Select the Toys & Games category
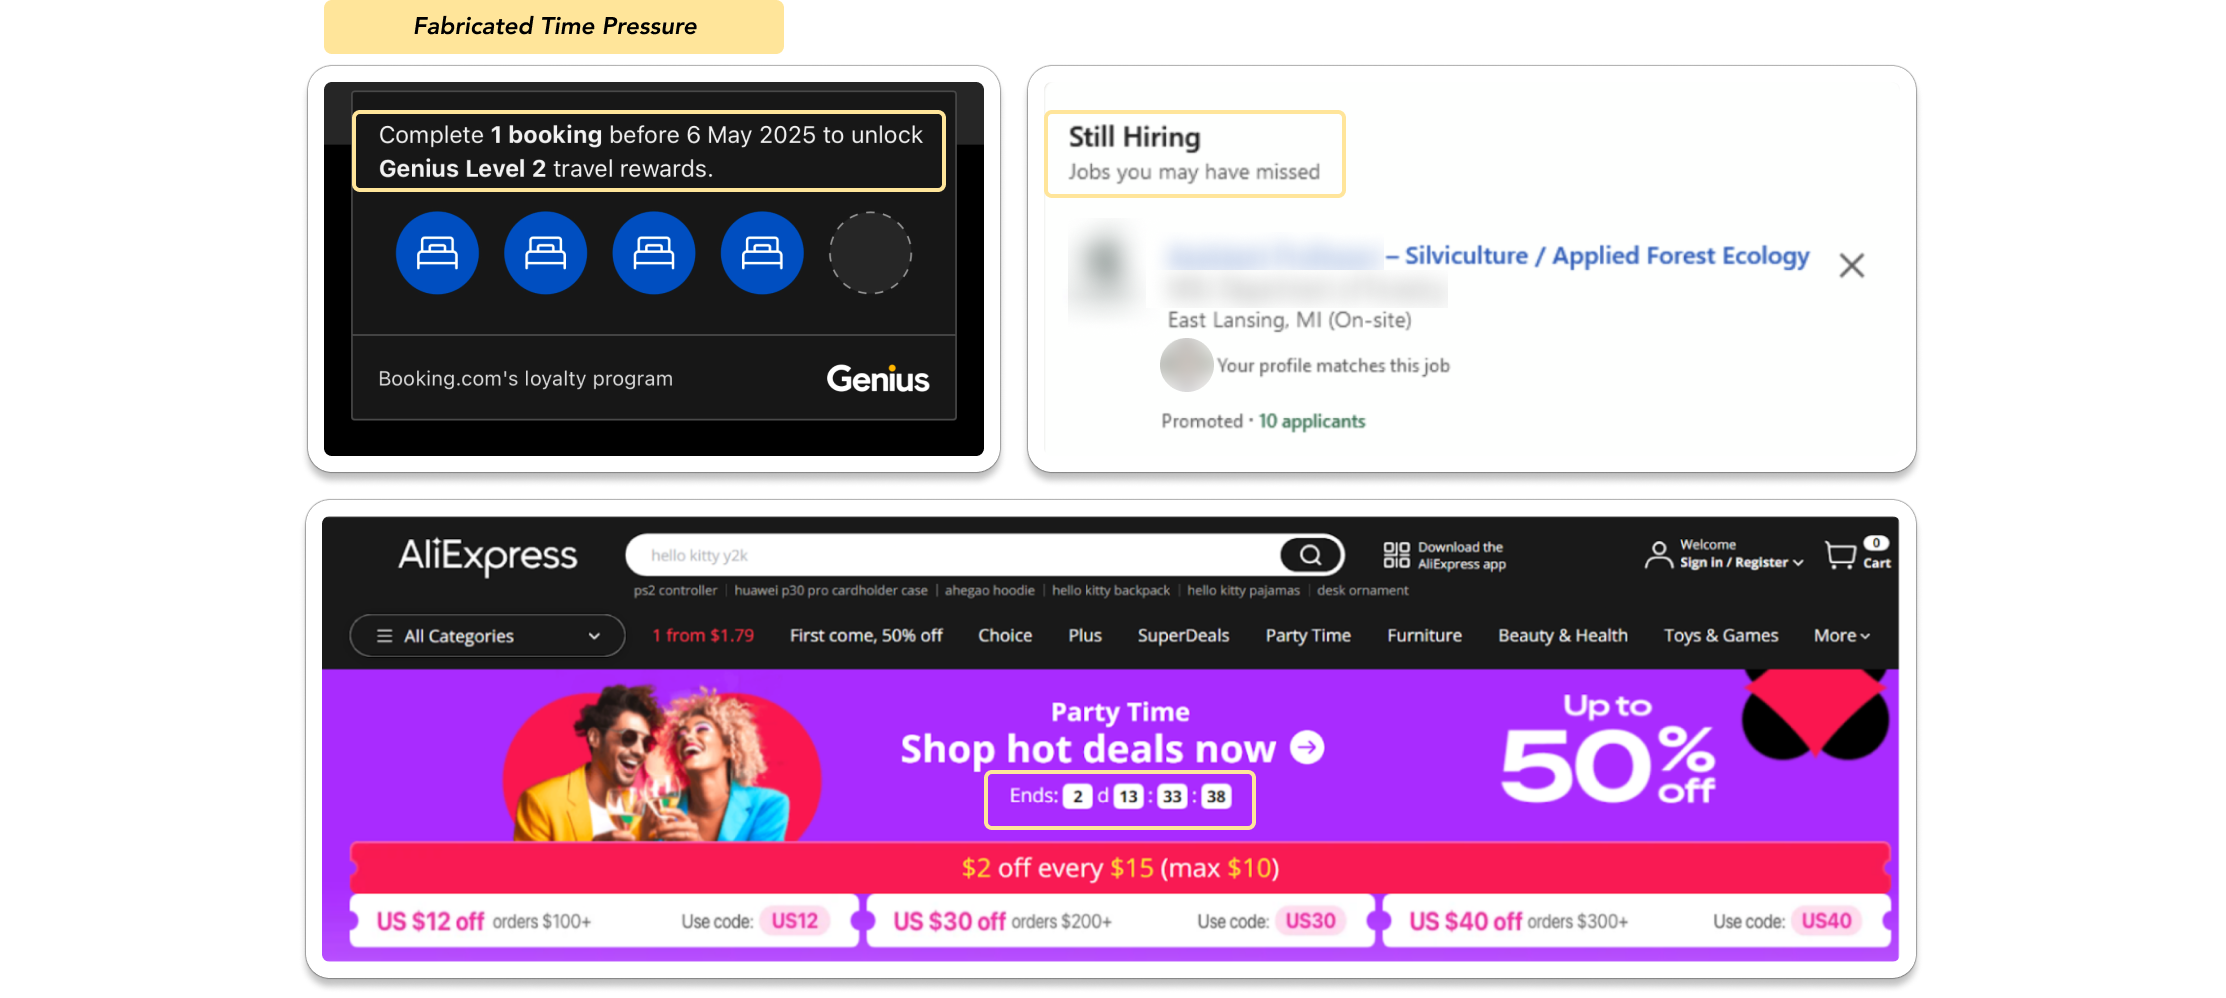 [1720, 636]
